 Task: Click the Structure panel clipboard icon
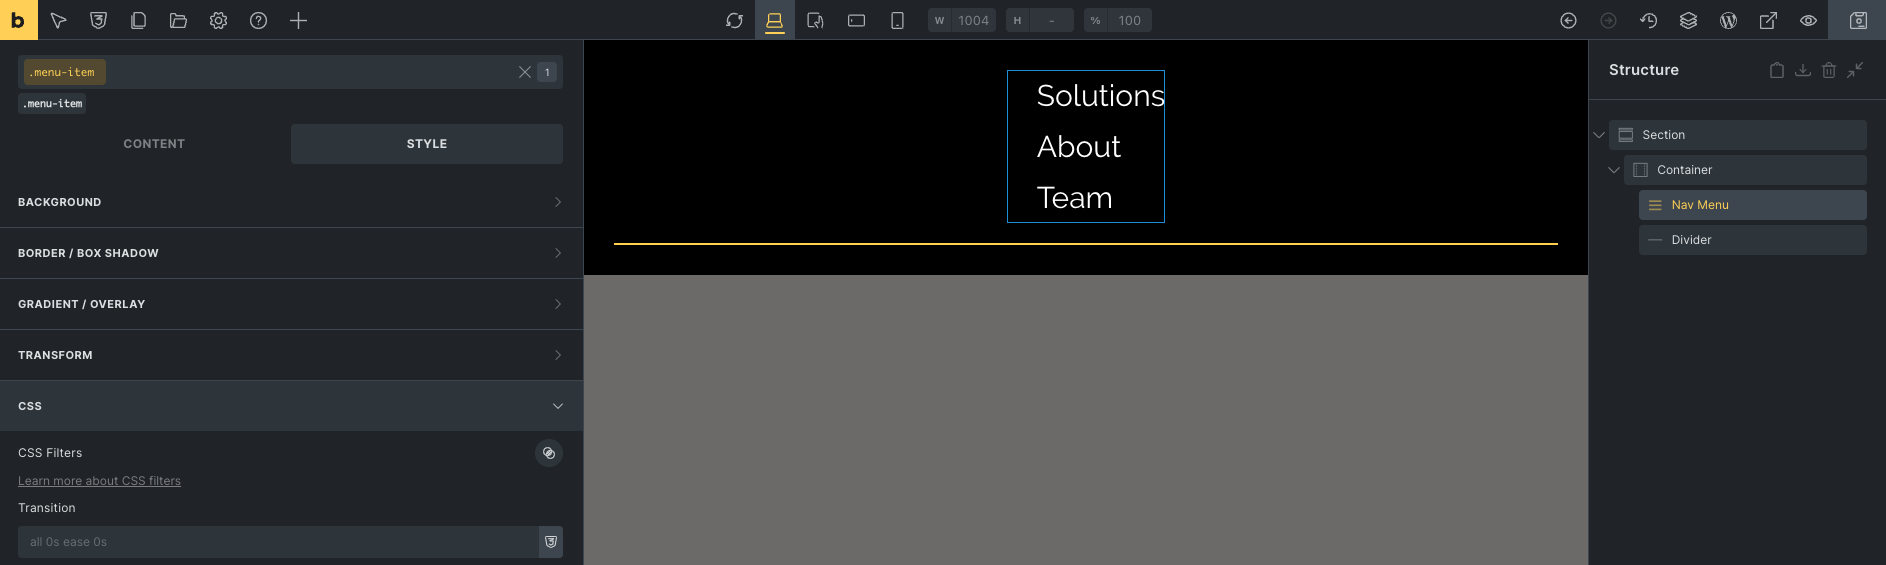point(1777,70)
